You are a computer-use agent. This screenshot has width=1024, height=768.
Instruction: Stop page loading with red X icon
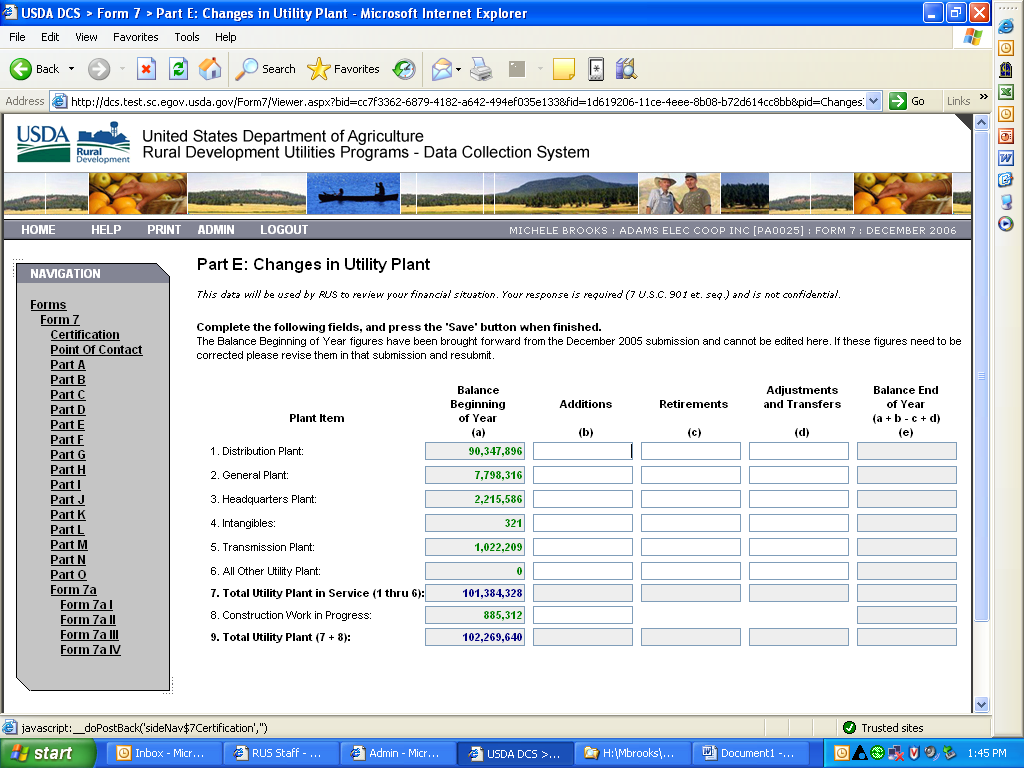point(146,69)
